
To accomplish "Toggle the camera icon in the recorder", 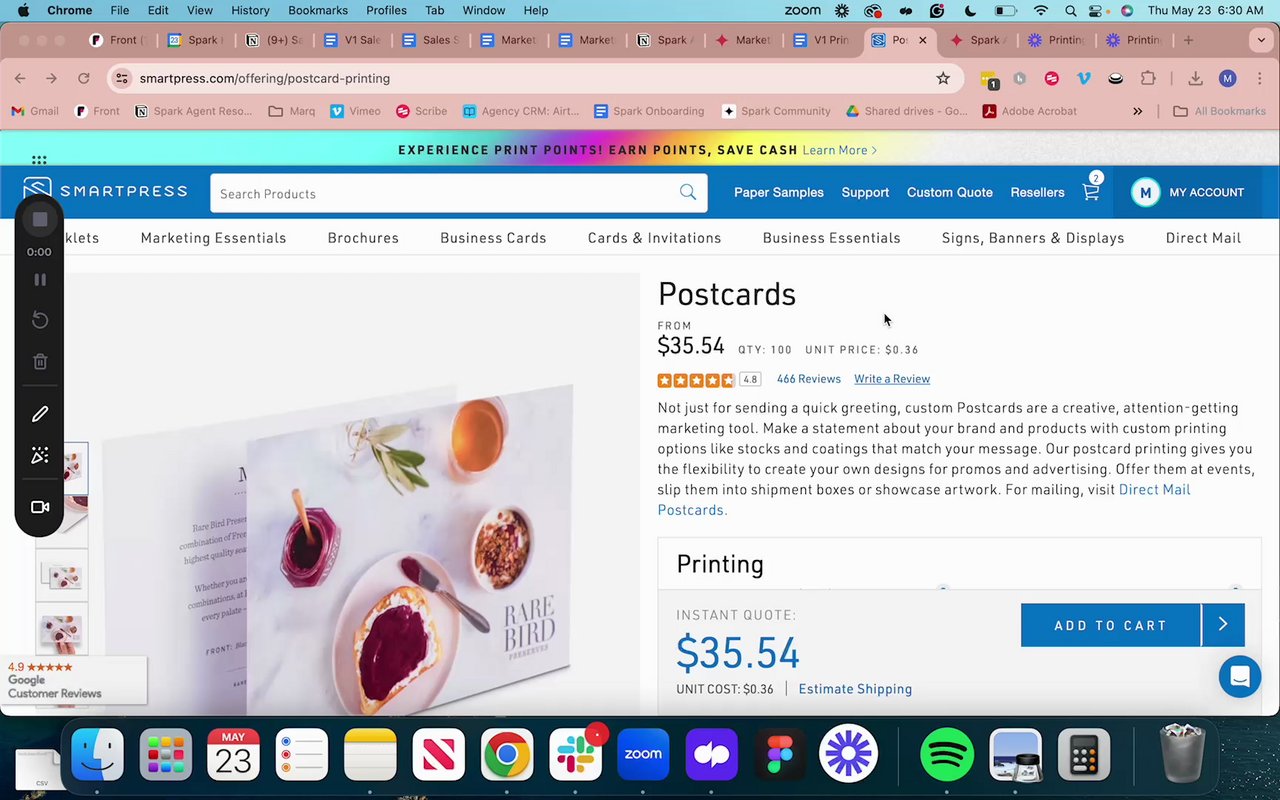I will pyautogui.click(x=40, y=507).
